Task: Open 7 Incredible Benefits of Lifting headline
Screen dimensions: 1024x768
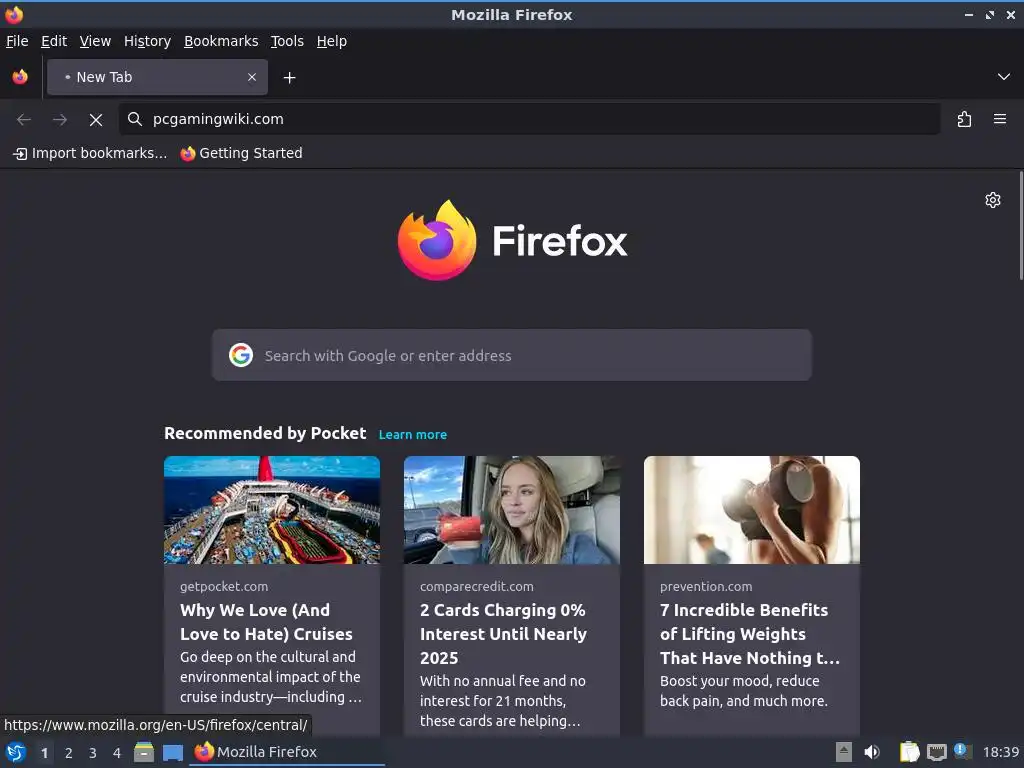Action: click(750, 633)
